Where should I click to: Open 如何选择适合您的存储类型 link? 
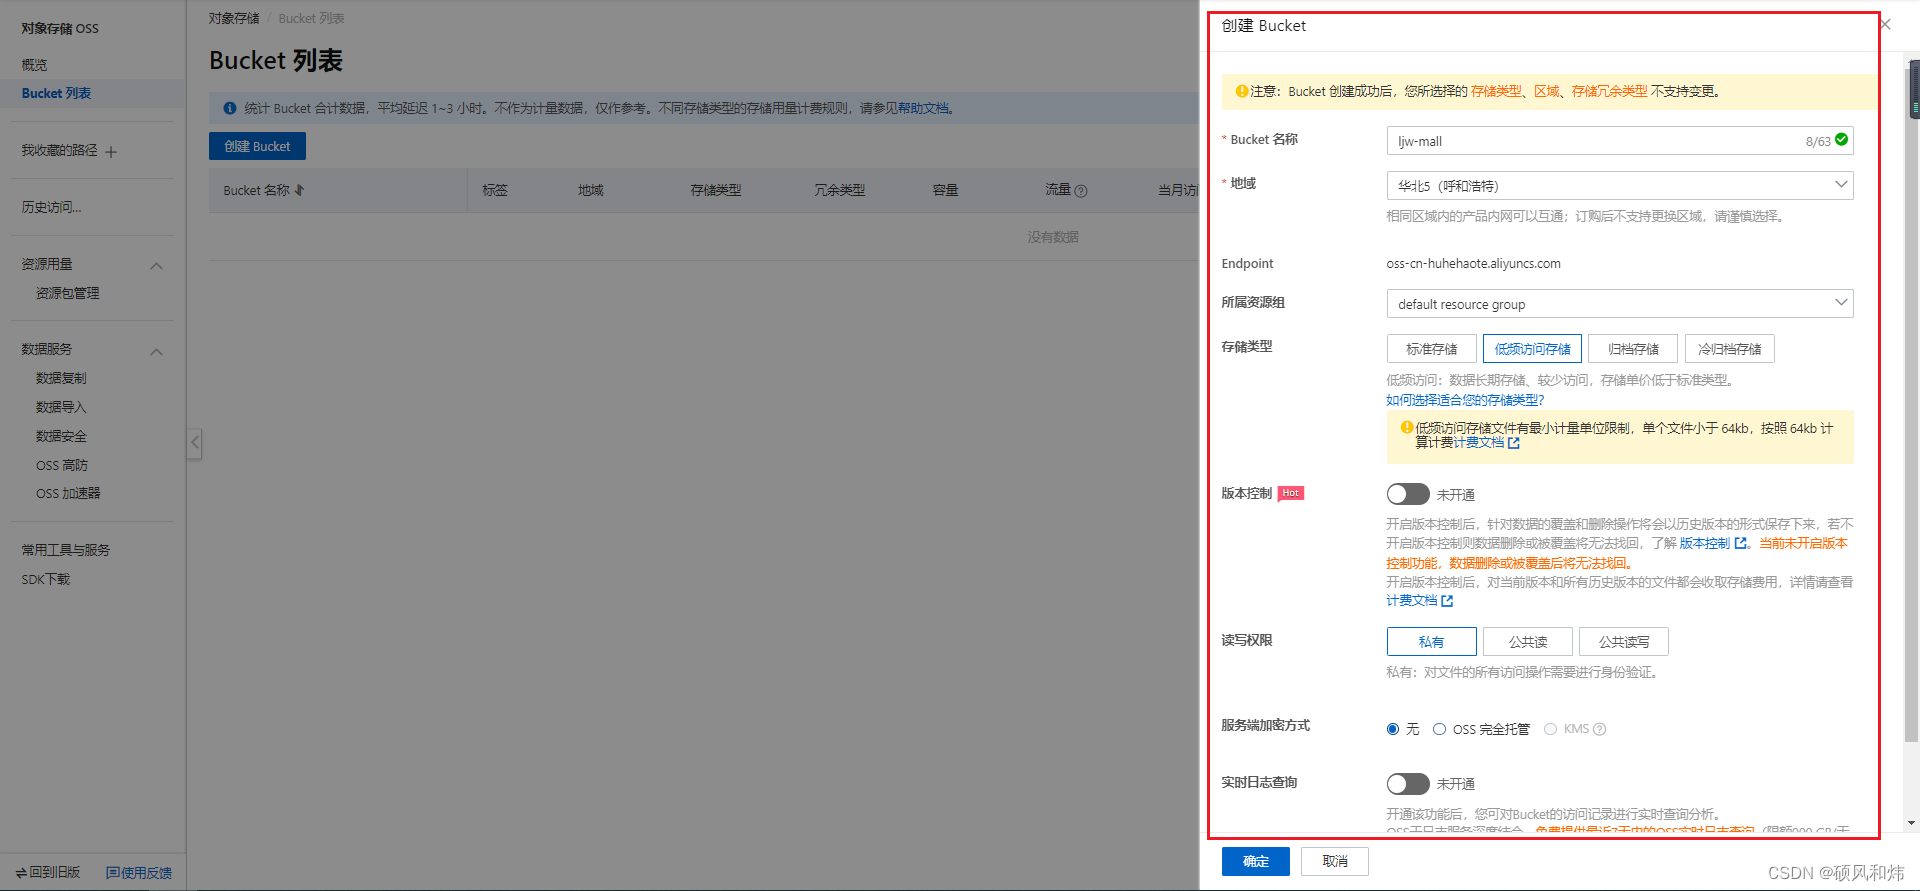[x=1465, y=400]
